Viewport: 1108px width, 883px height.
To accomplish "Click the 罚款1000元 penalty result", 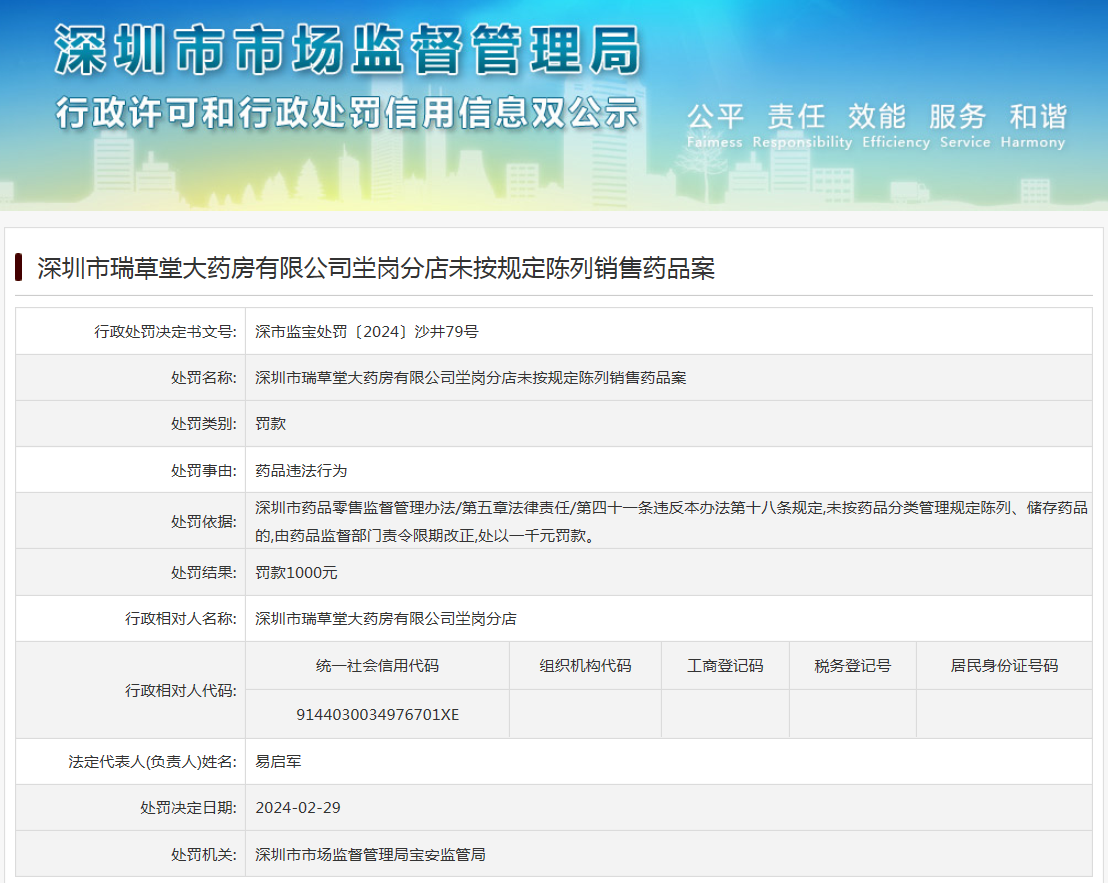I will pyautogui.click(x=296, y=573).
